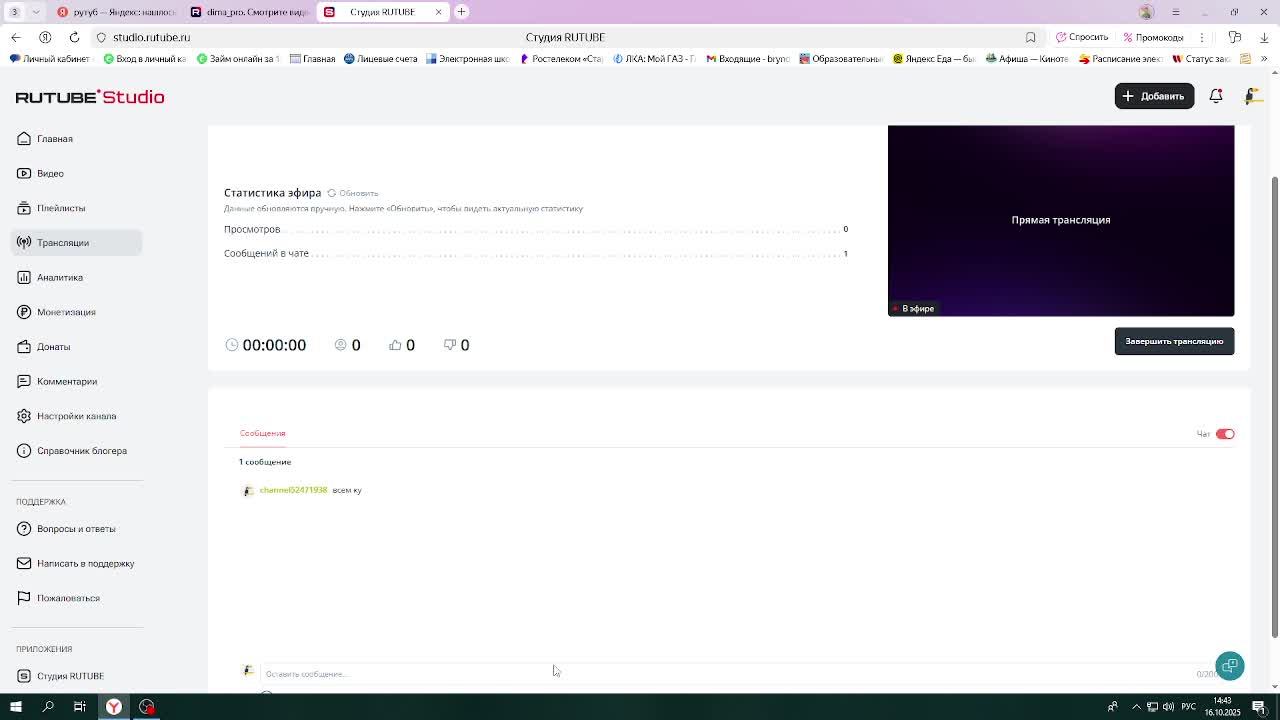The height and width of the screenshot is (720, 1280).
Task: Click the likes thumbs-up icon
Action: [x=395, y=345]
